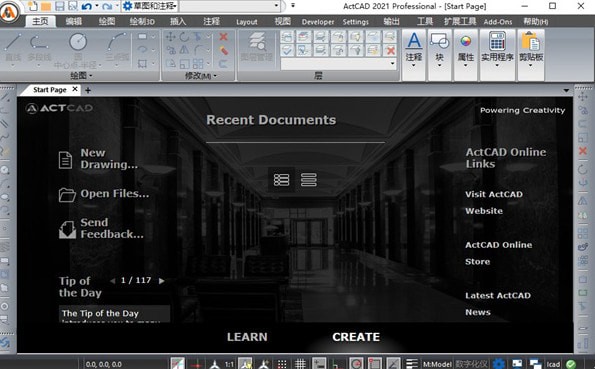
Task: Switch recent documents to simple list view
Action: 309,180
